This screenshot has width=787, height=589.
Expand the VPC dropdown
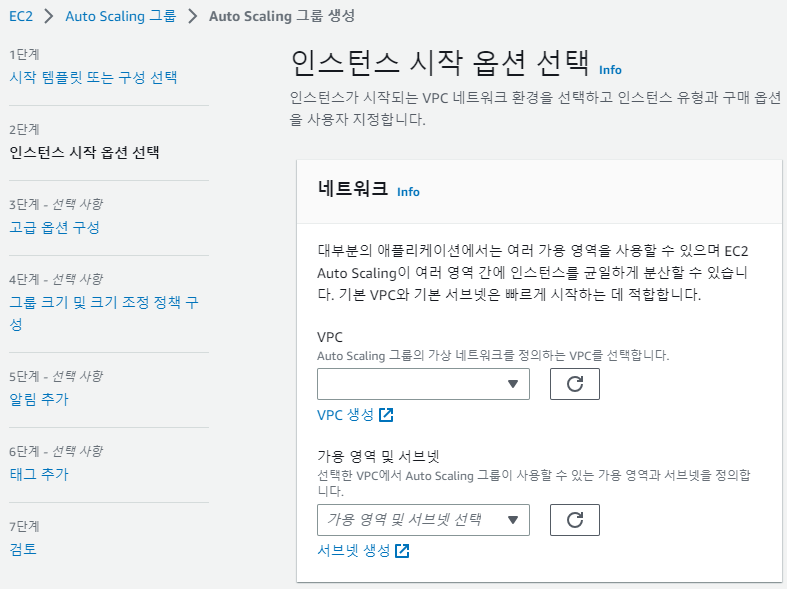pos(423,384)
